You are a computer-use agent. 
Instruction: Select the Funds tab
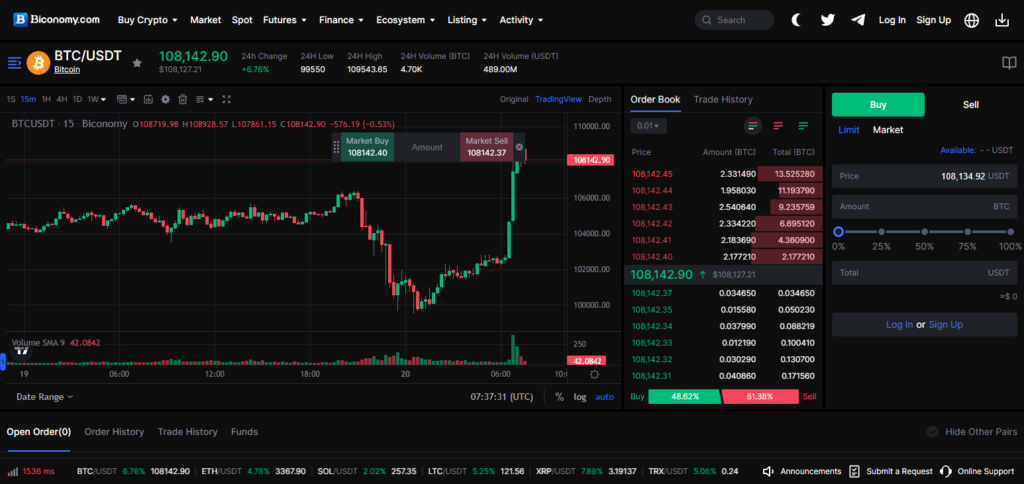tap(244, 432)
